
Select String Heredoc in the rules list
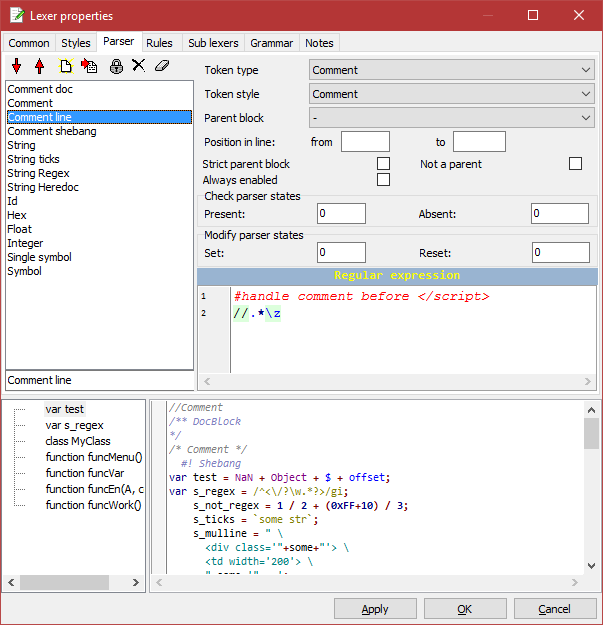tap(43, 187)
